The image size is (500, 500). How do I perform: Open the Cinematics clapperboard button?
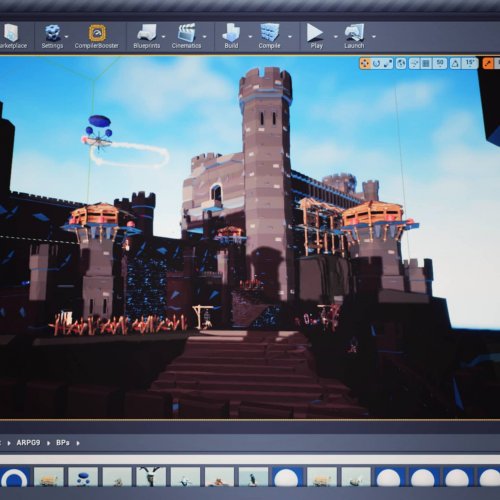[x=186, y=36]
